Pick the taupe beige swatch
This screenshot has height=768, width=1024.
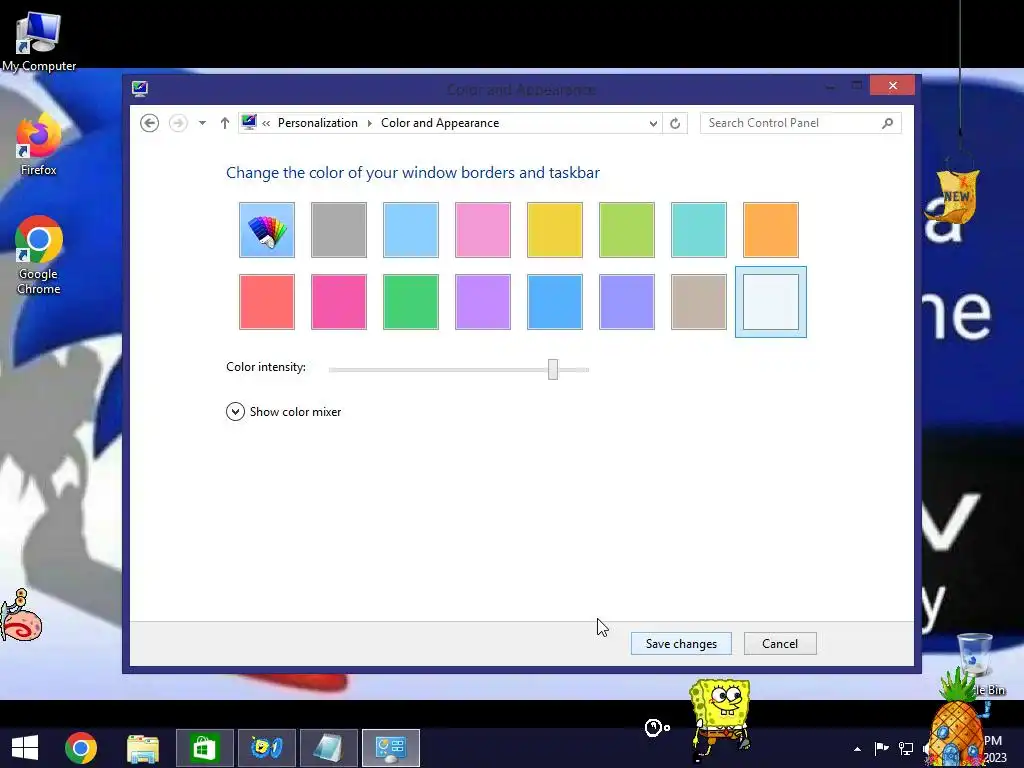click(x=698, y=302)
